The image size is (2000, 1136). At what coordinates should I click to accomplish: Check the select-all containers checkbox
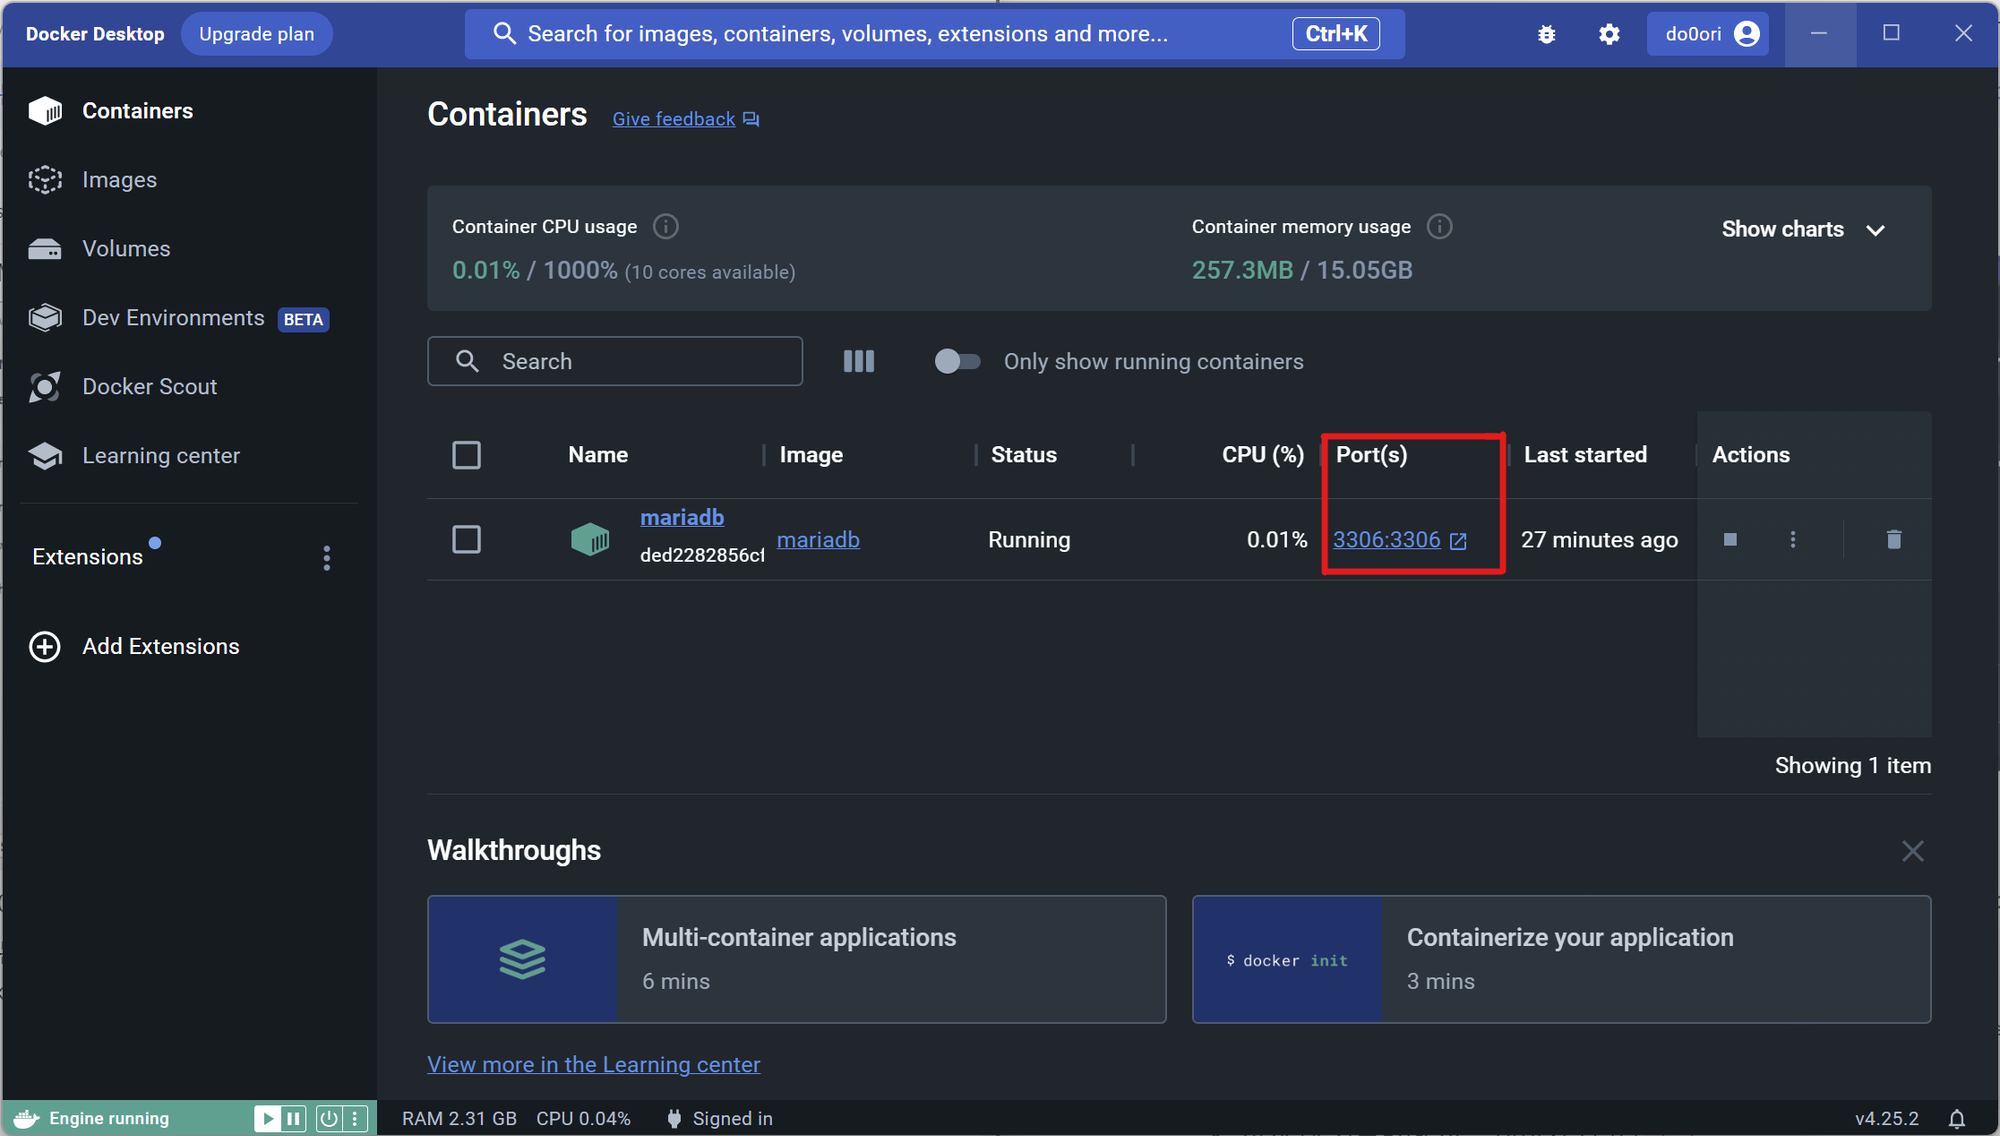(x=466, y=455)
